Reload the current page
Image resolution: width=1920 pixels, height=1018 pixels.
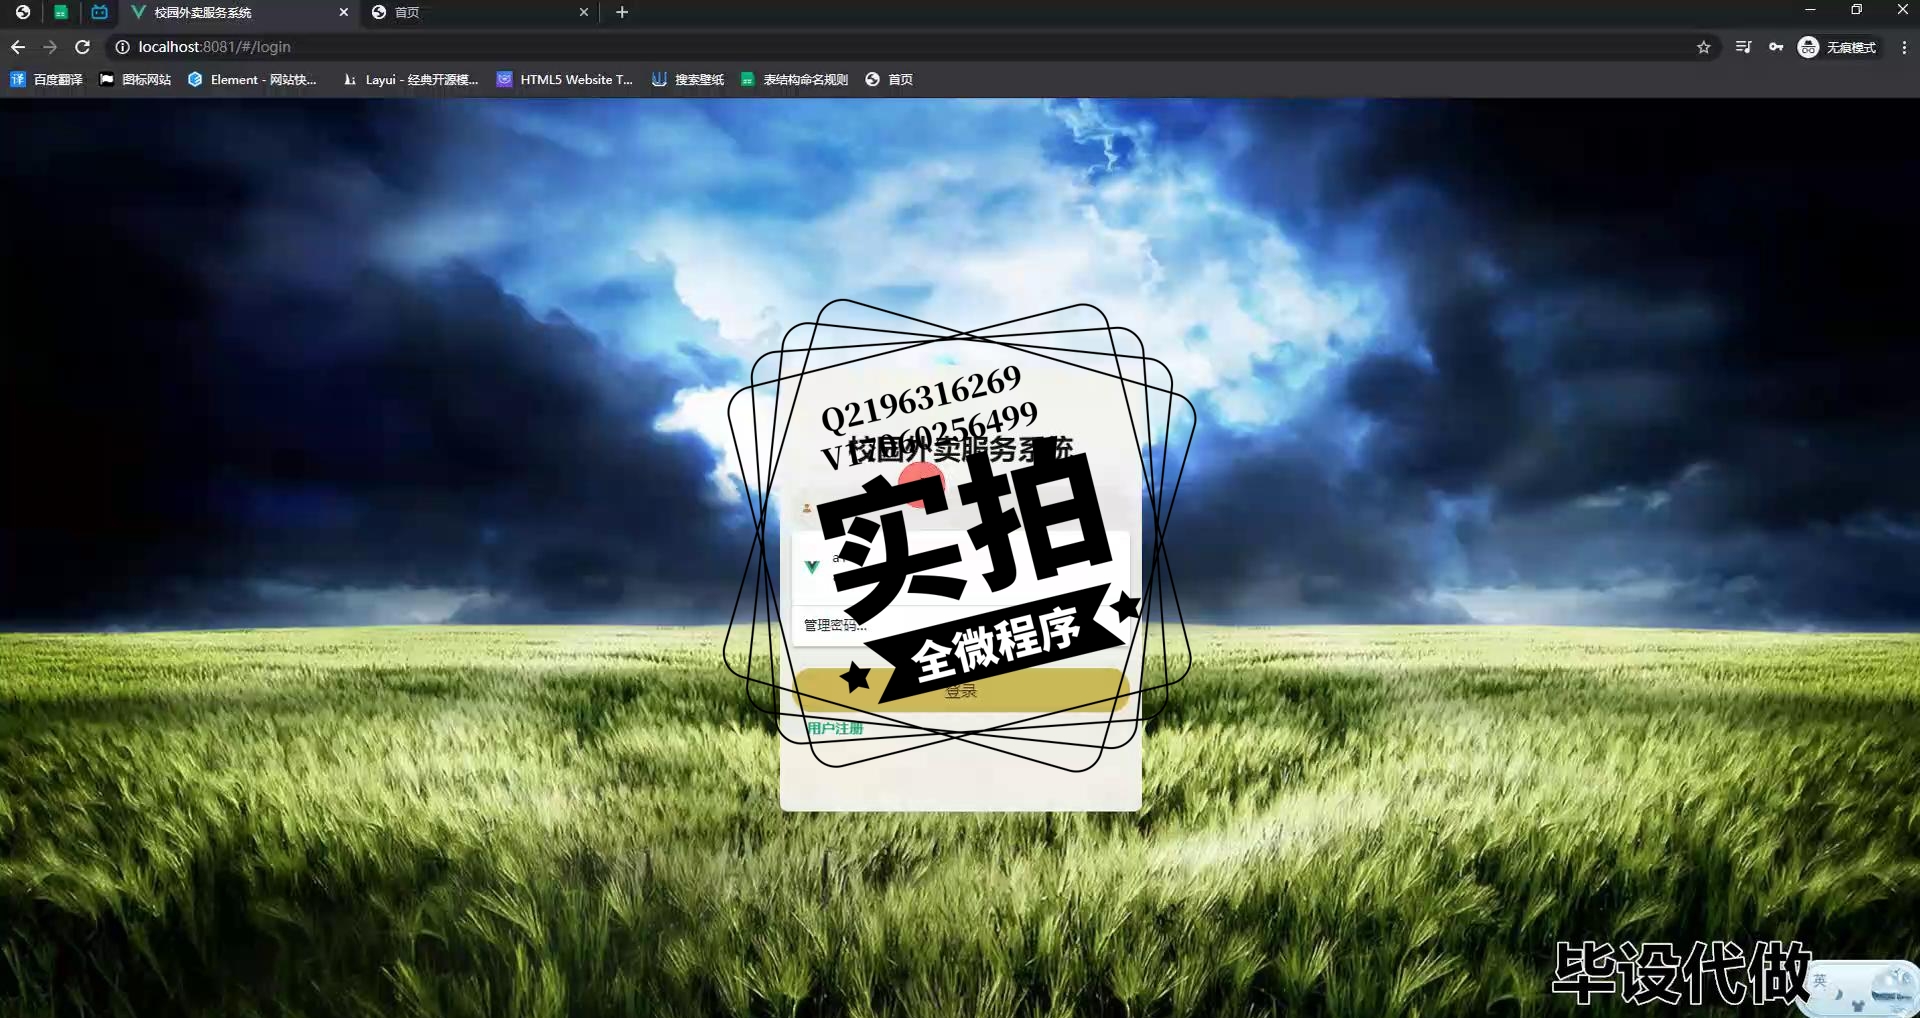tap(83, 47)
